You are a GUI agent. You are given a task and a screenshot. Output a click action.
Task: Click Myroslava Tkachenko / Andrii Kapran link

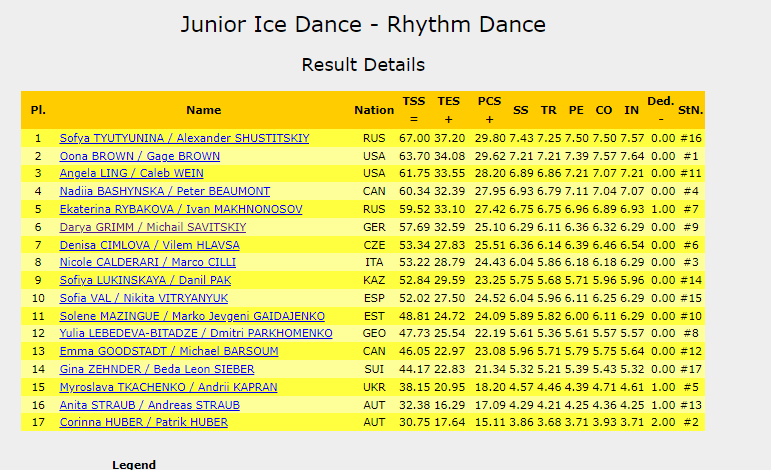click(169, 387)
